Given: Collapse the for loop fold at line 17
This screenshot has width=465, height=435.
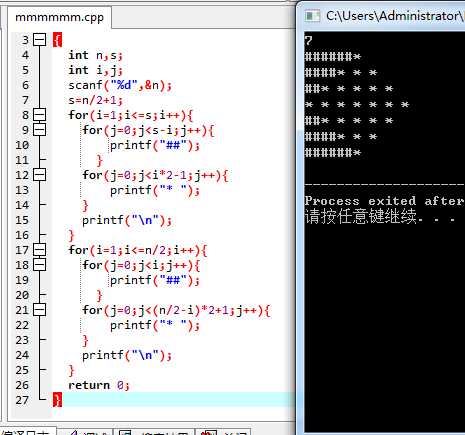Looking at the screenshot, I should [x=40, y=249].
